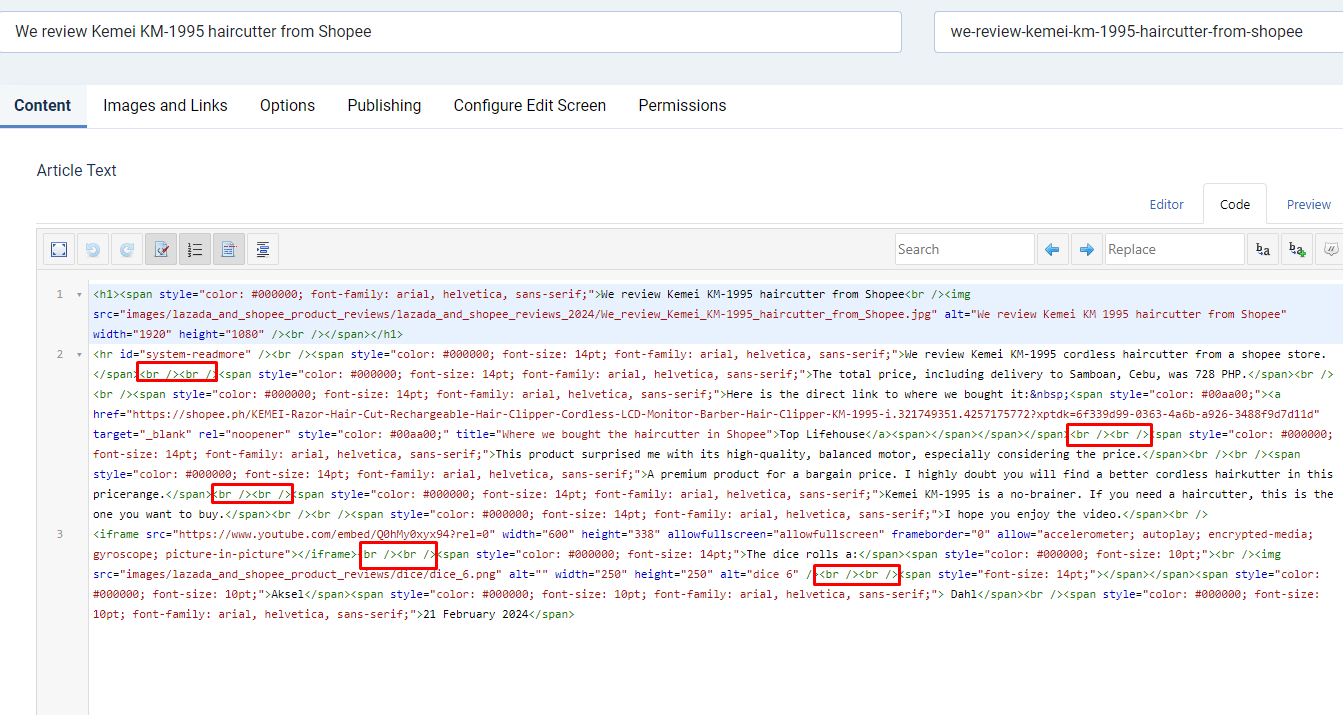Find previous match with left arrow

click(x=1052, y=249)
